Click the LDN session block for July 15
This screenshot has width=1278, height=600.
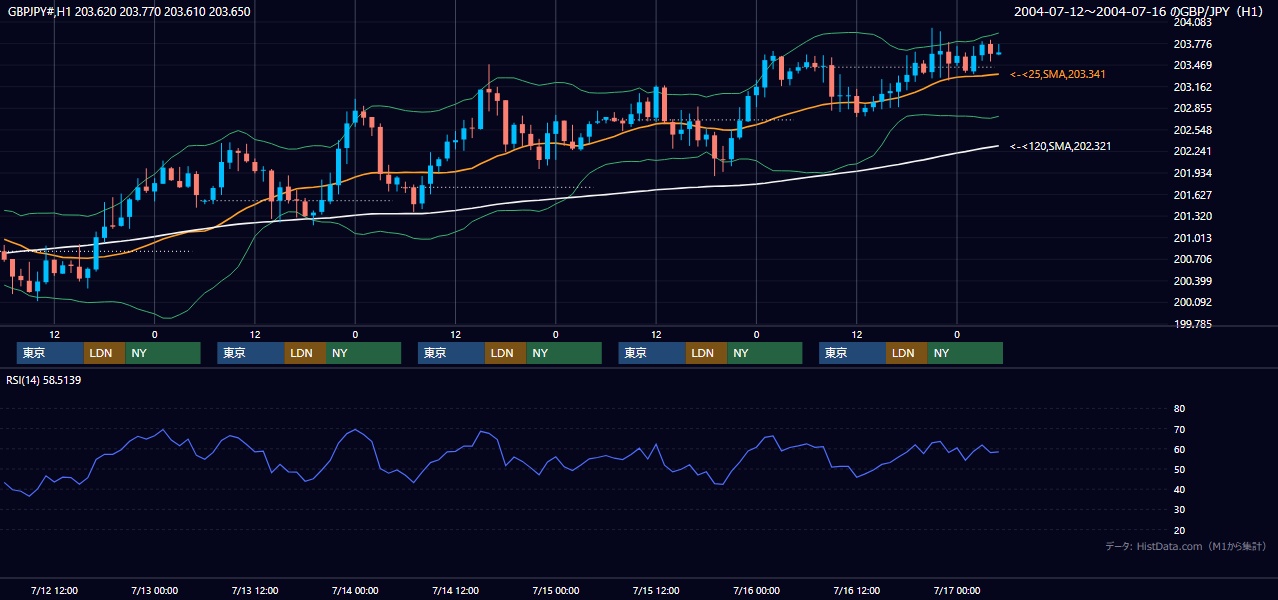tap(706, 353)
